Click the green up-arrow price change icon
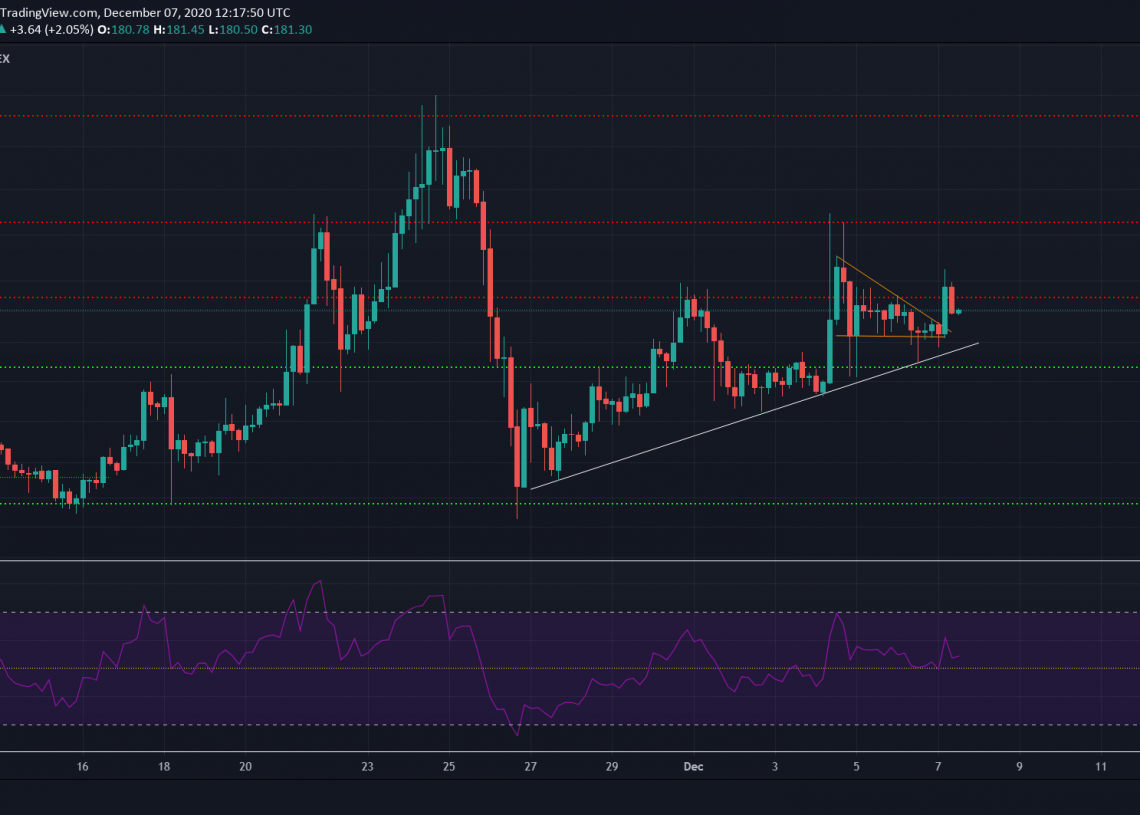The image size is (1140, 815). tap(3, 30)
